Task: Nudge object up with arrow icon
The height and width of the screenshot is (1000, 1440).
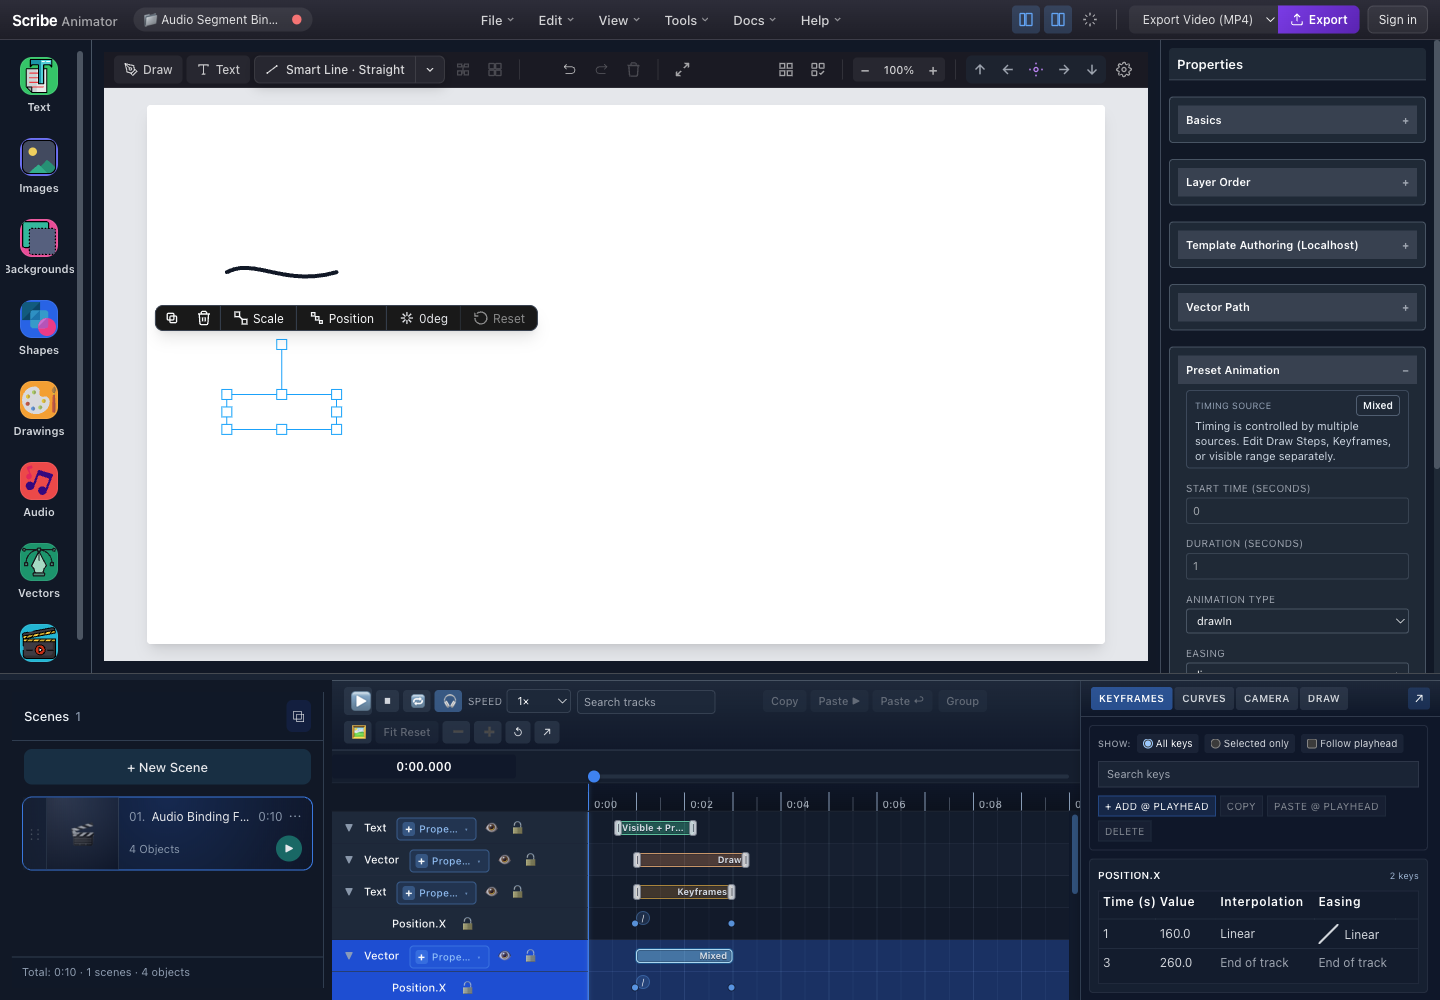Action: click(980, 70)
